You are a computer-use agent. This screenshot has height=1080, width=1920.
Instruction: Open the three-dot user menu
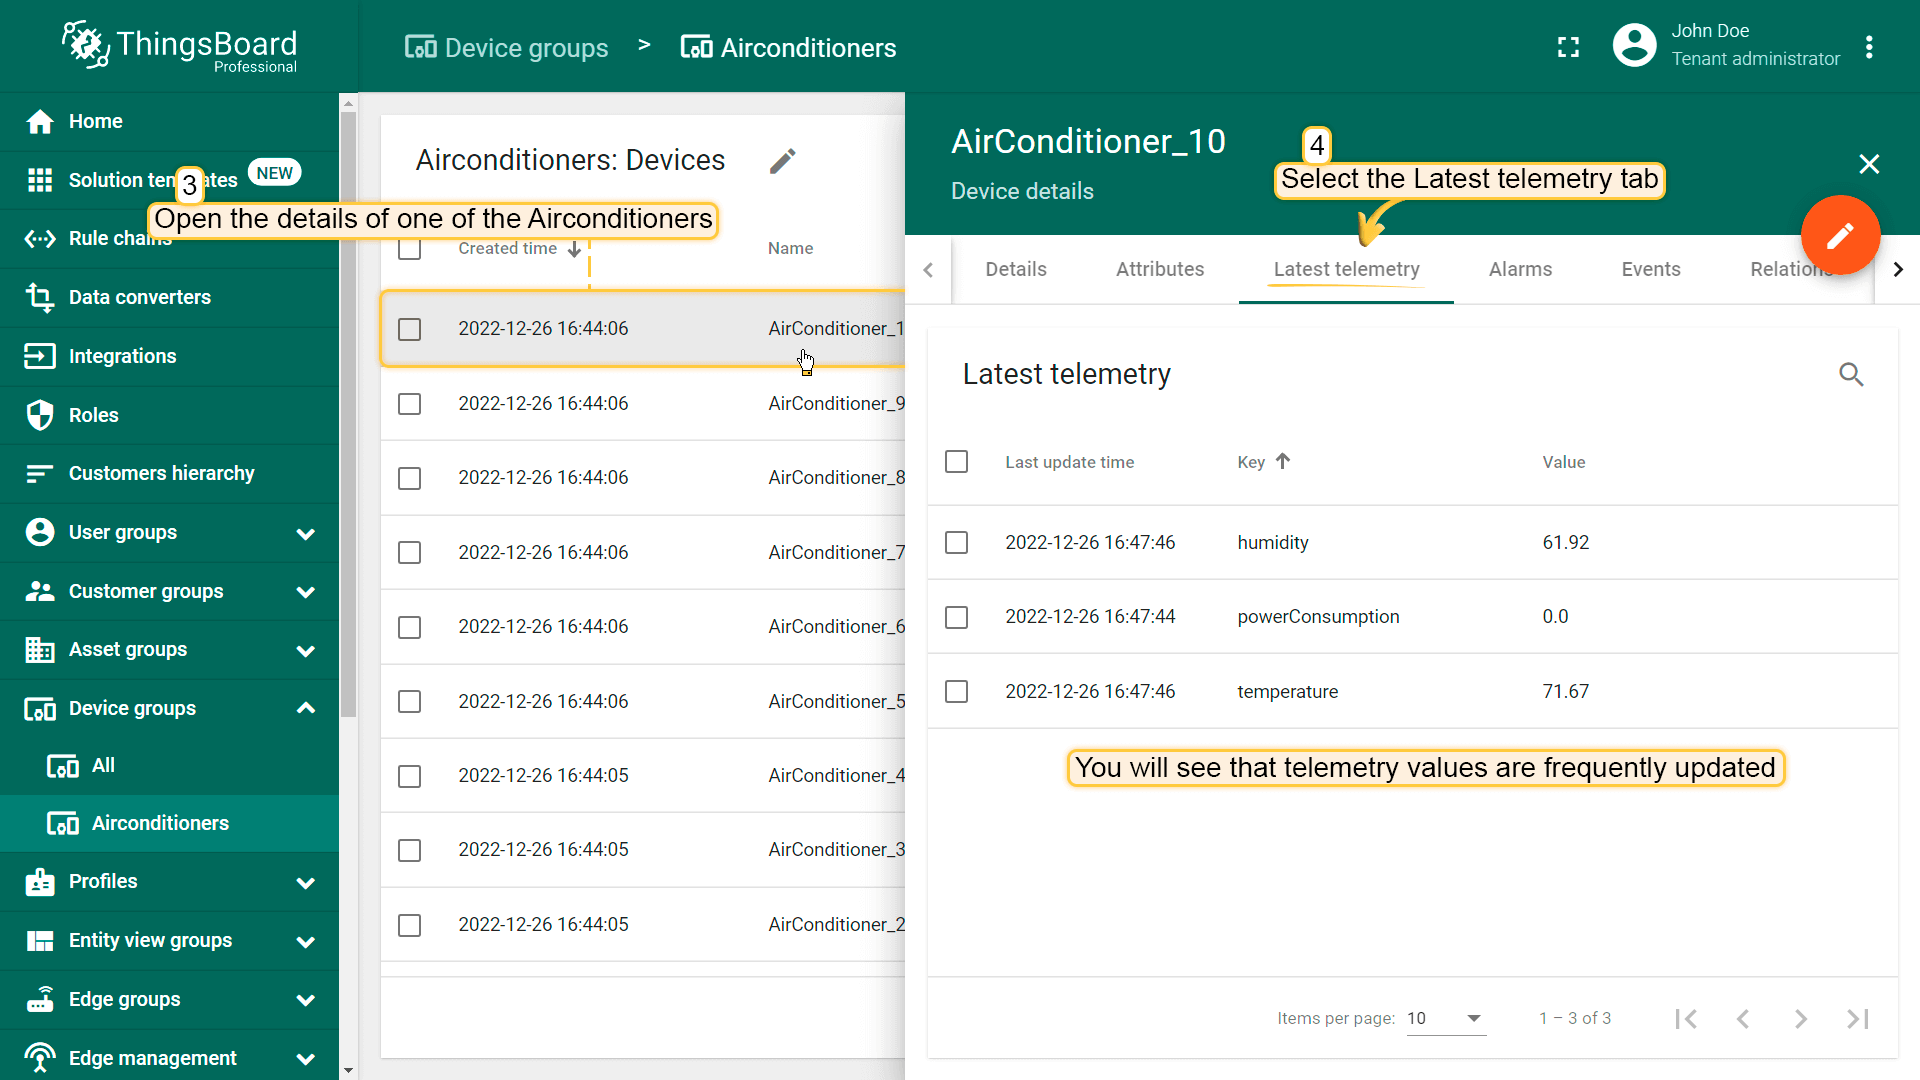[x=1869, y=47]
